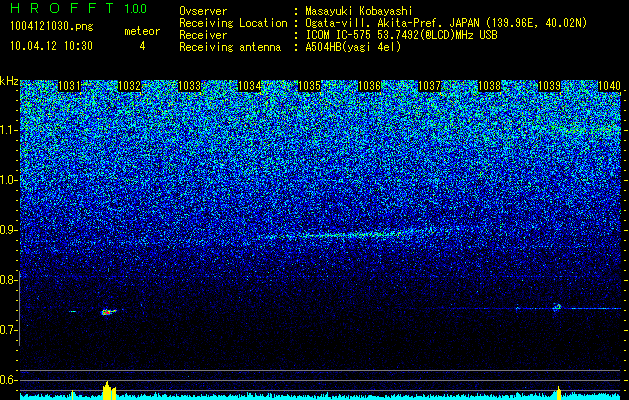Click the 0.6 kHz axis label
The width and height of the screenshot is (629, 400).
coord(8,380)
